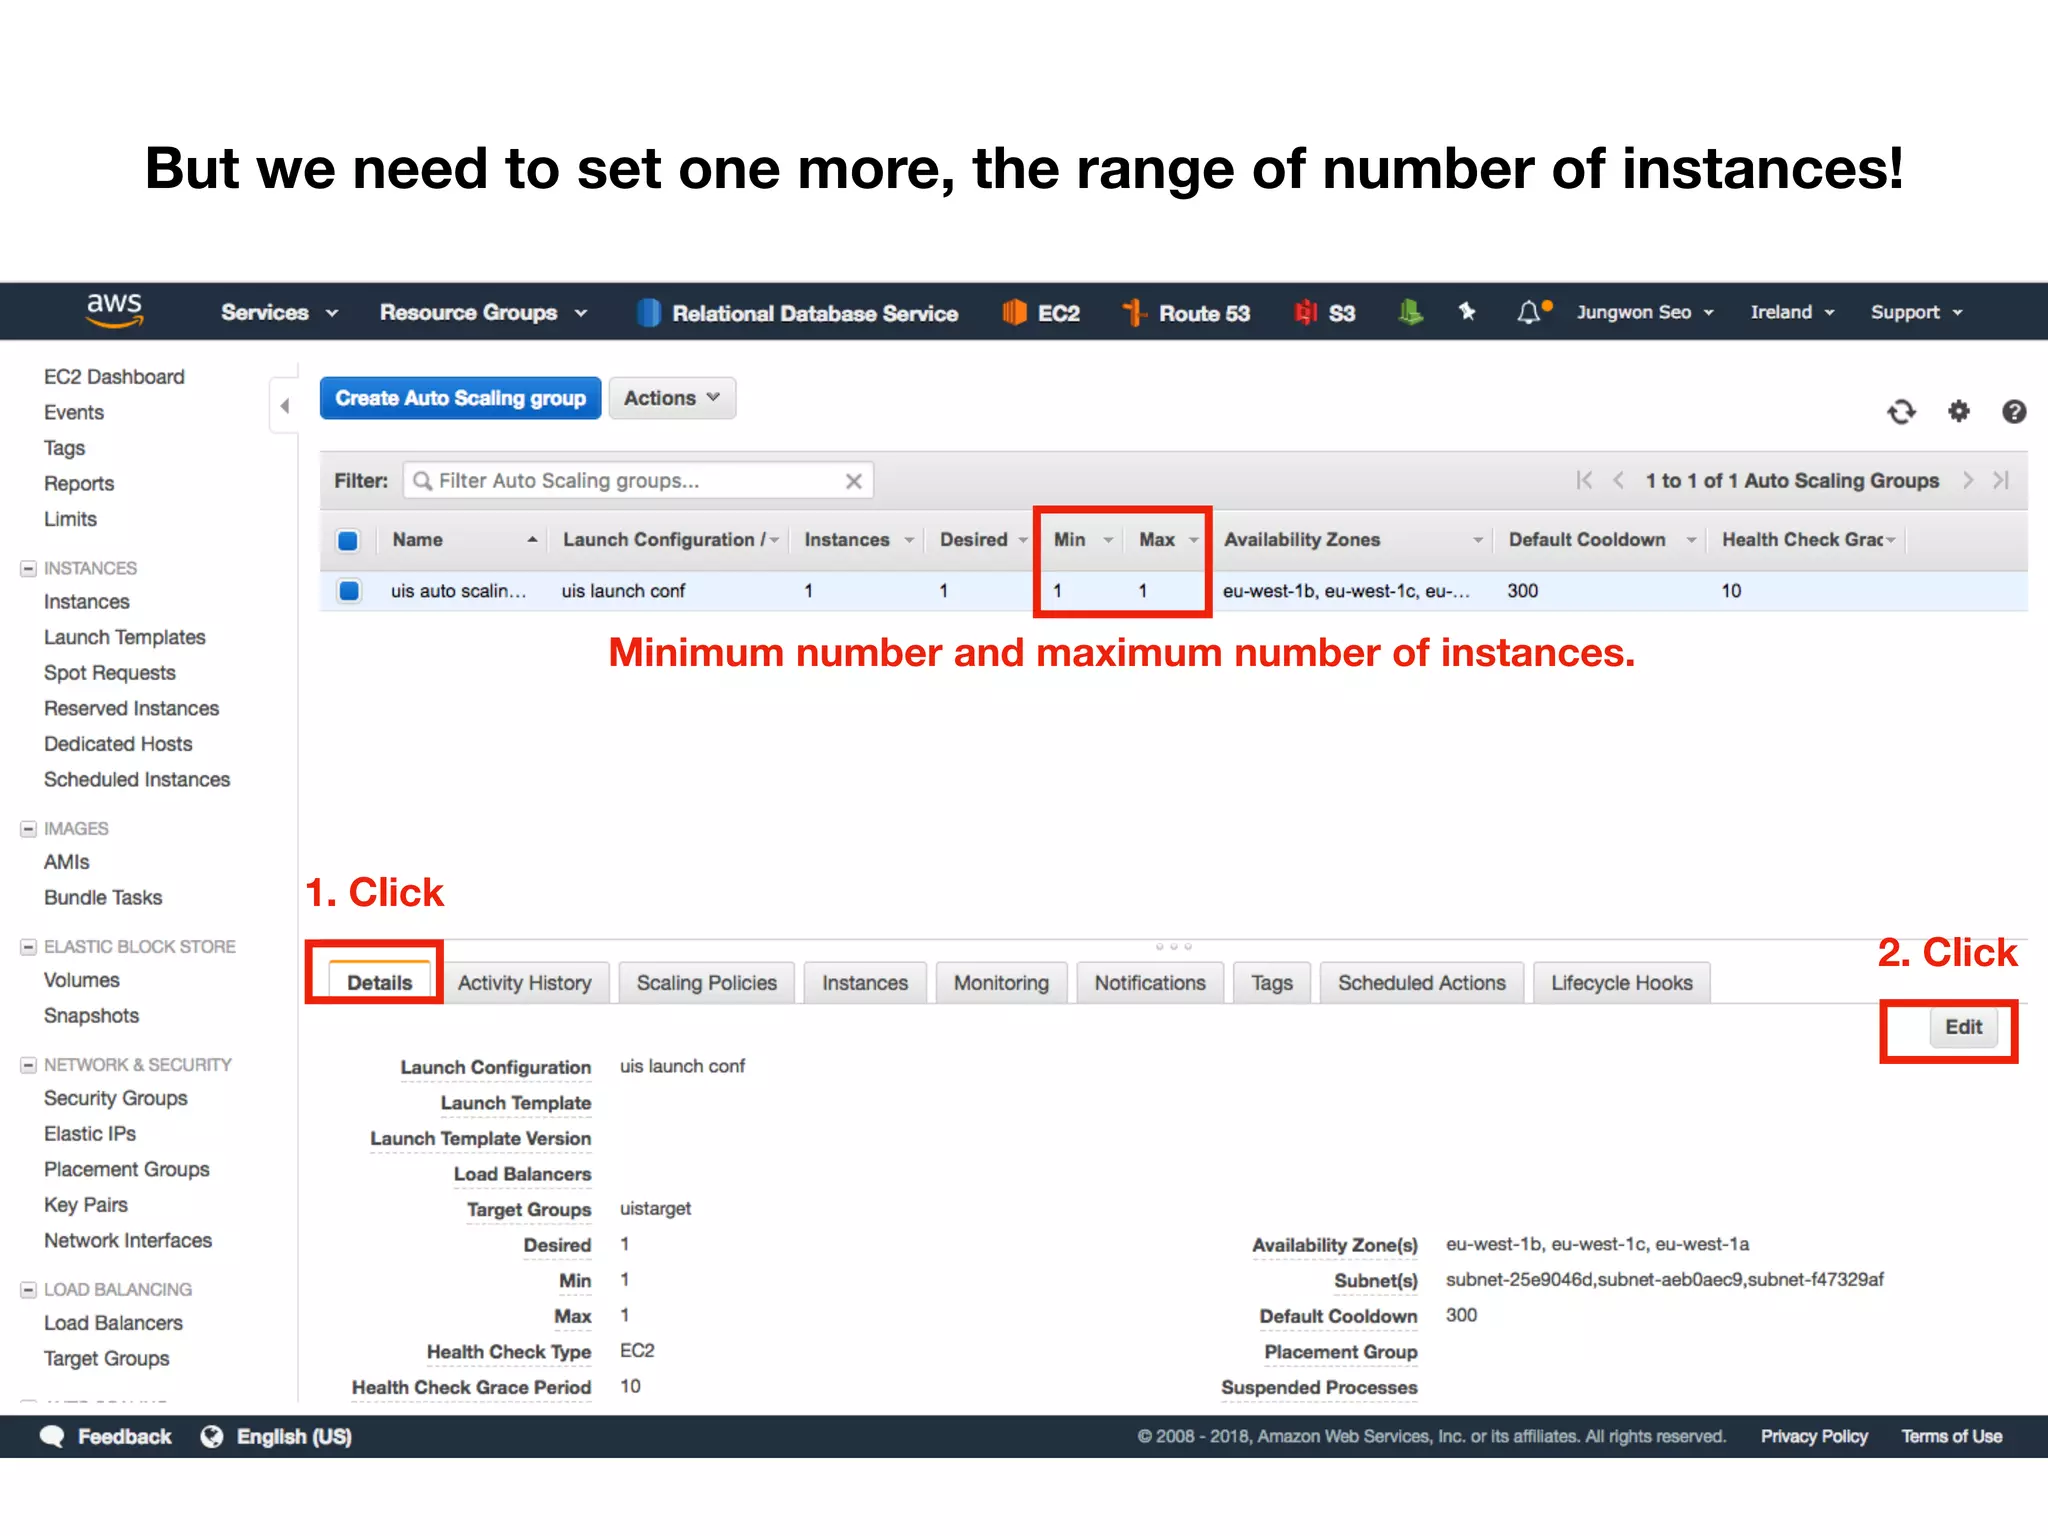Open Launch Templates in sidebar

pyautogui.click(x=124, y=637)
